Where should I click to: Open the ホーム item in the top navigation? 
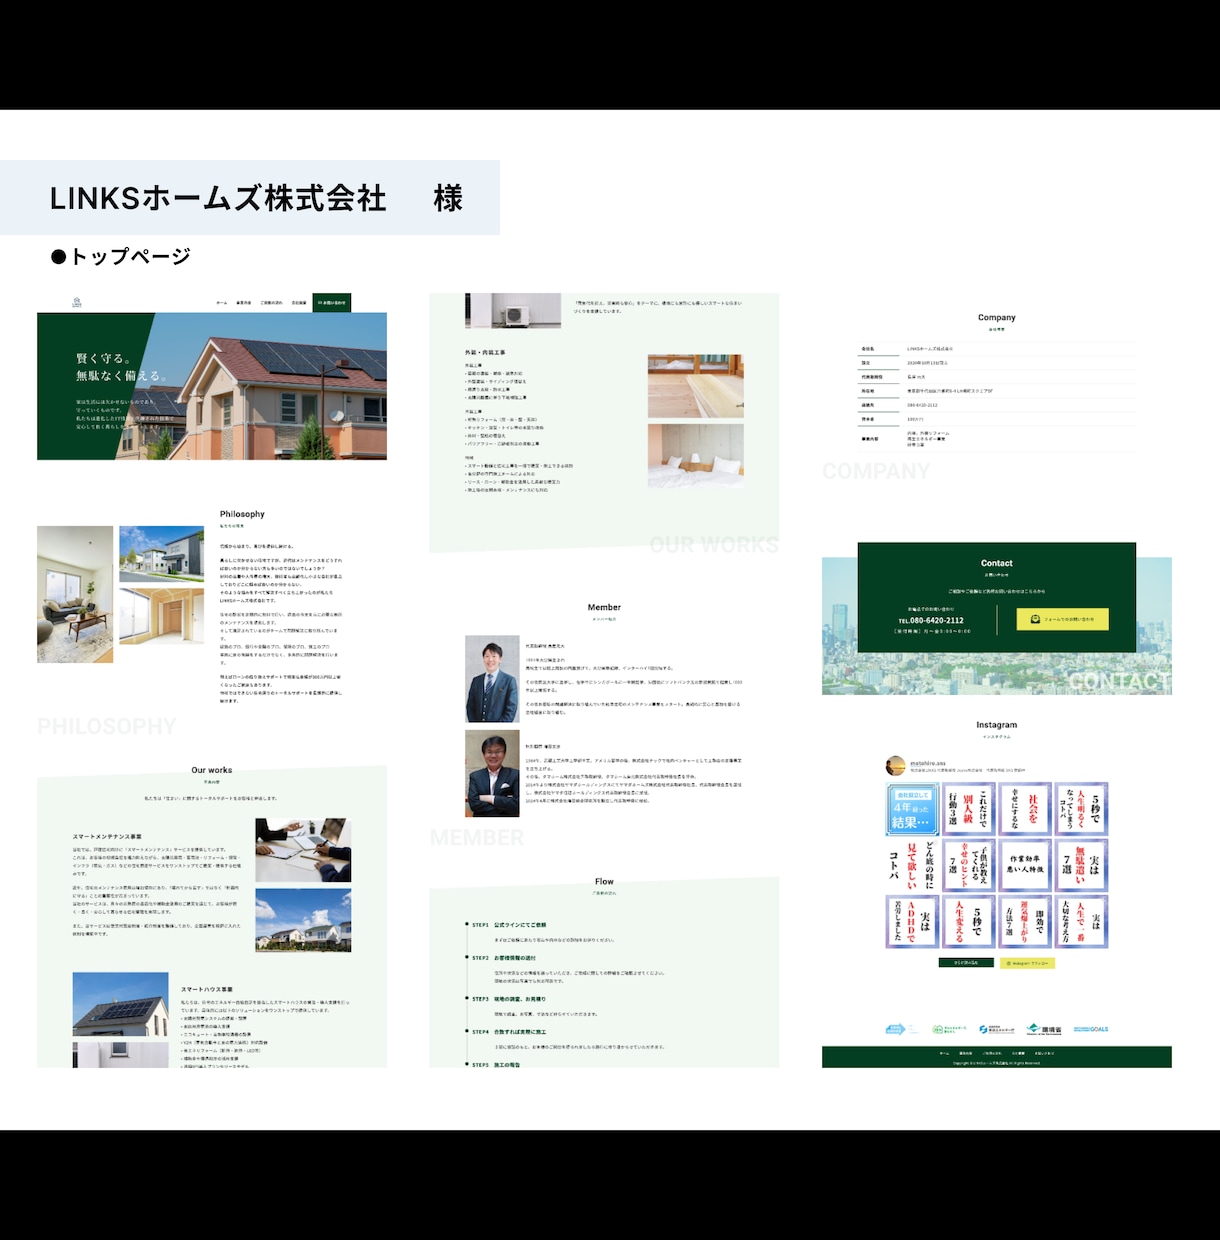pyautogui.click(x=221, y=303)
